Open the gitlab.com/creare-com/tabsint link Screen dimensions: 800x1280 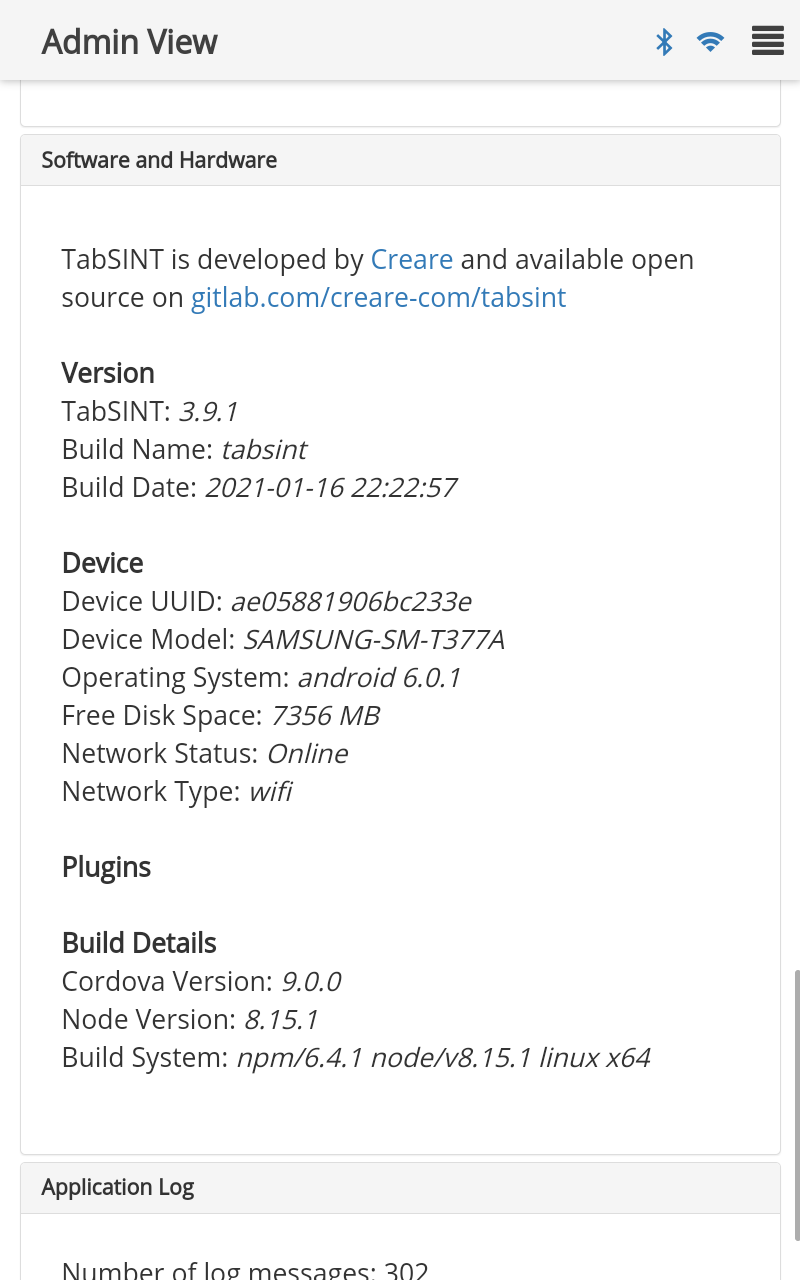378,298
